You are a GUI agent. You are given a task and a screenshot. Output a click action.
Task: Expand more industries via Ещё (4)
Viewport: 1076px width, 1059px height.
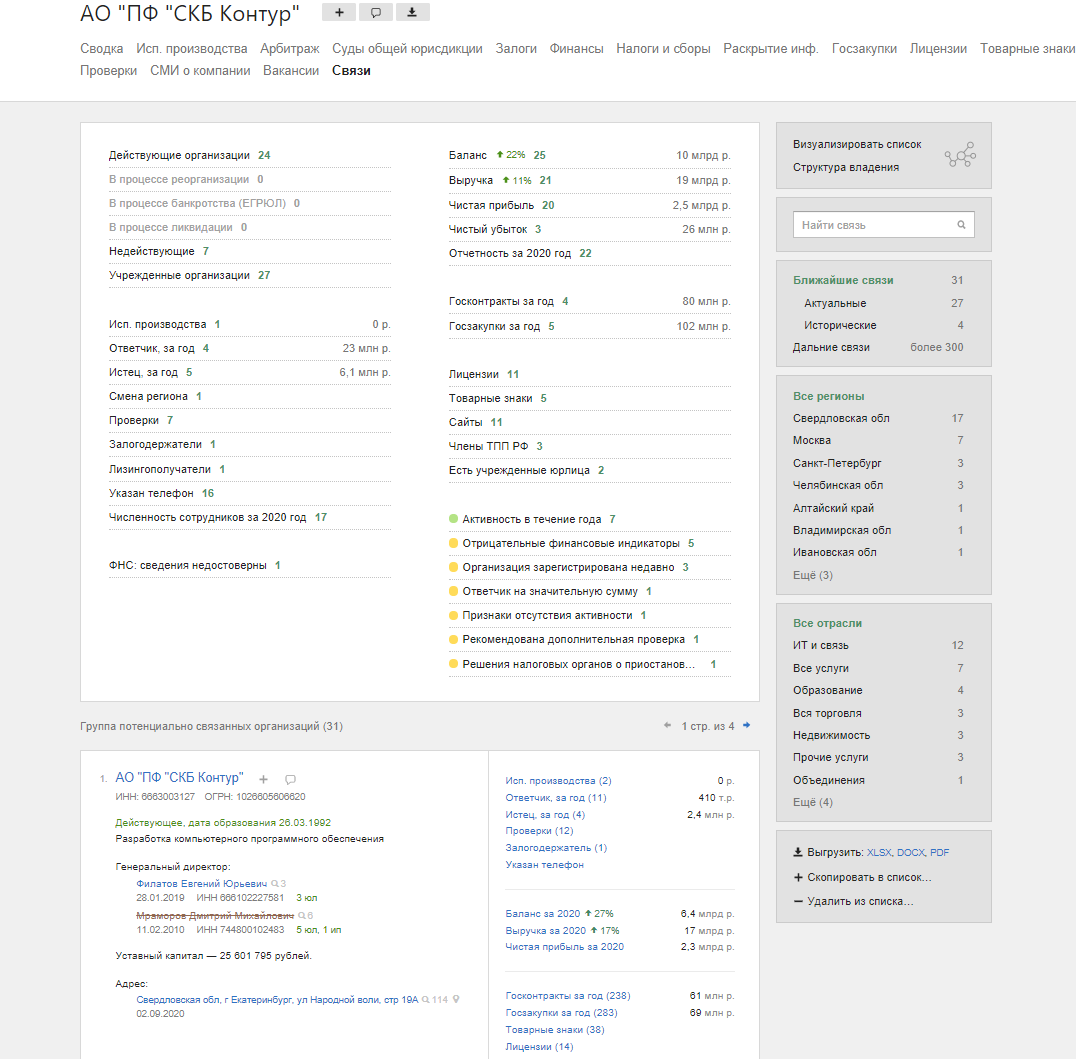(812, 802)
